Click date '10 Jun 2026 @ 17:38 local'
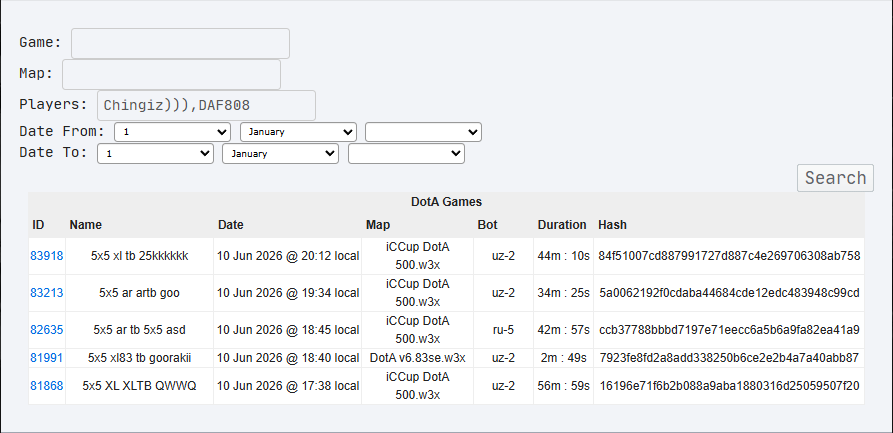 pos(288,386)
